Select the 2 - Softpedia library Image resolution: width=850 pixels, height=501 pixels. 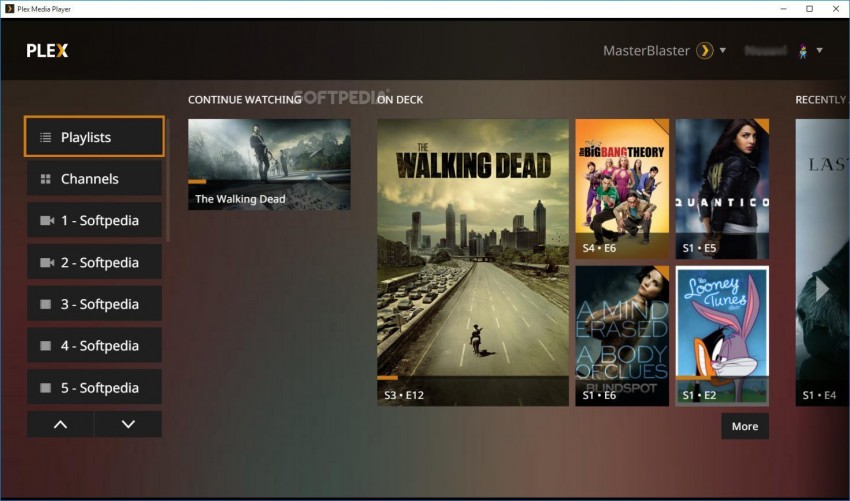(x=94, y=262)
